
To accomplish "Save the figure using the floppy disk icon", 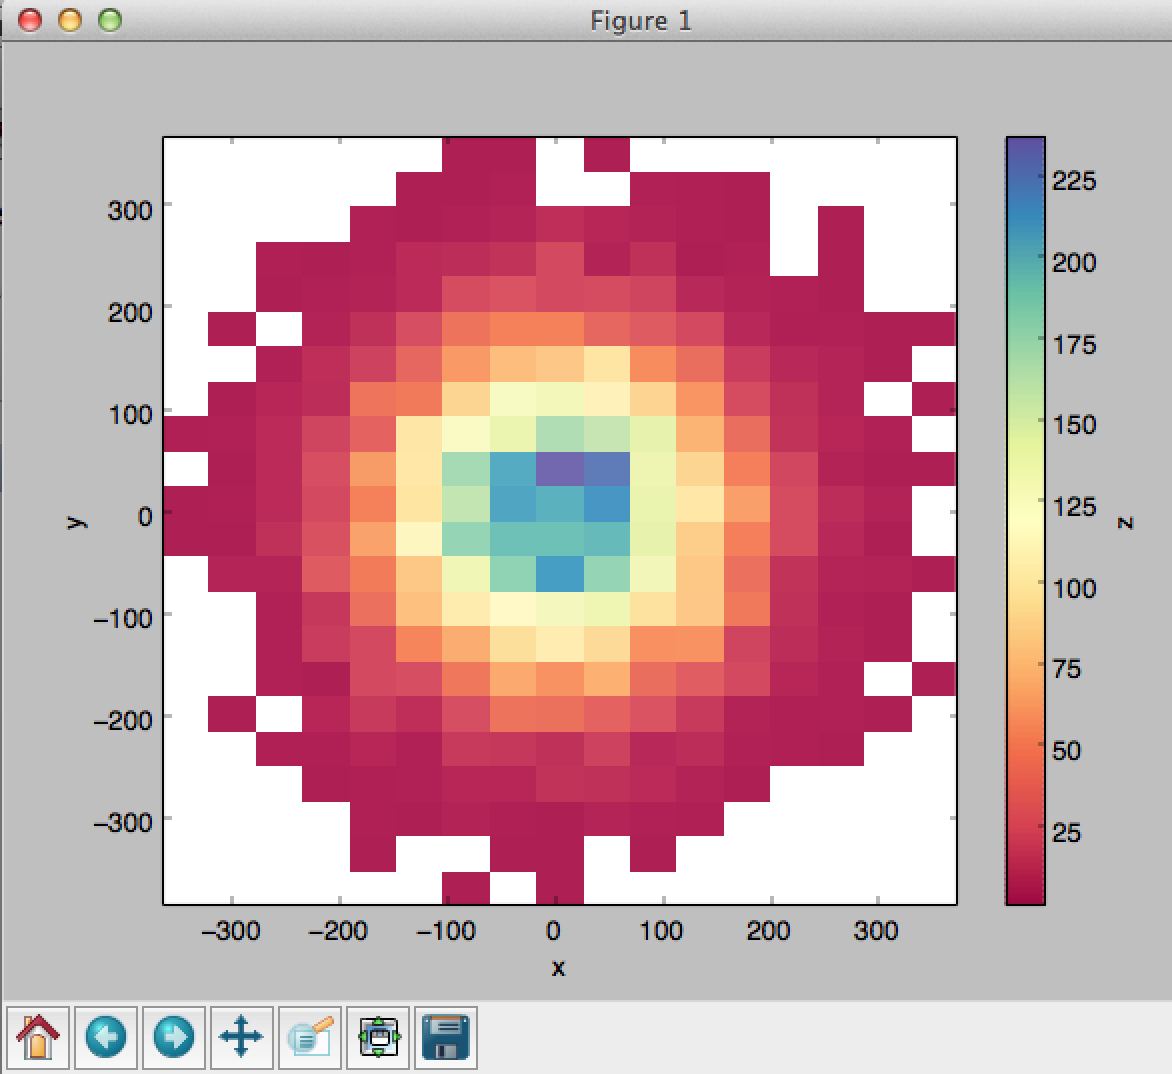I will point(446,1037).
